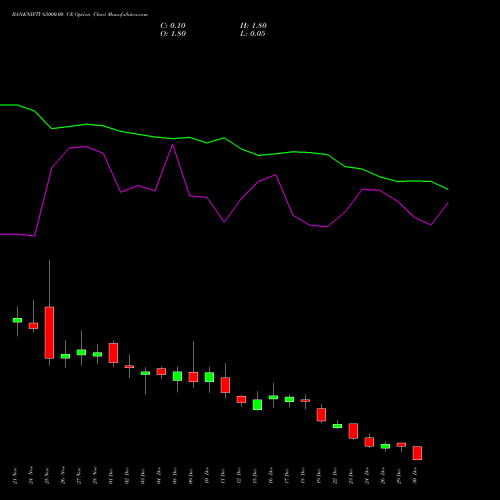
Task: Click the 01 Dec date label
Action: click(x=111, y=476)
